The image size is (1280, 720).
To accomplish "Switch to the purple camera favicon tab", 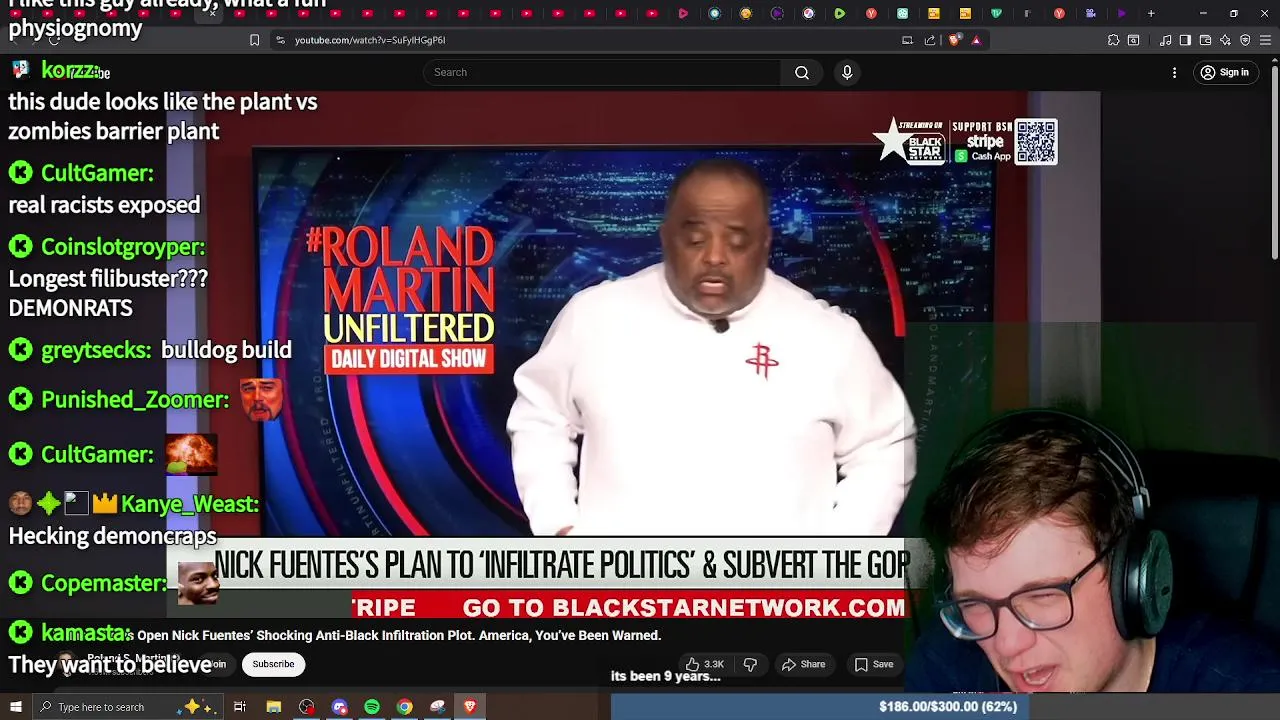I will [x=1091, y=13].
